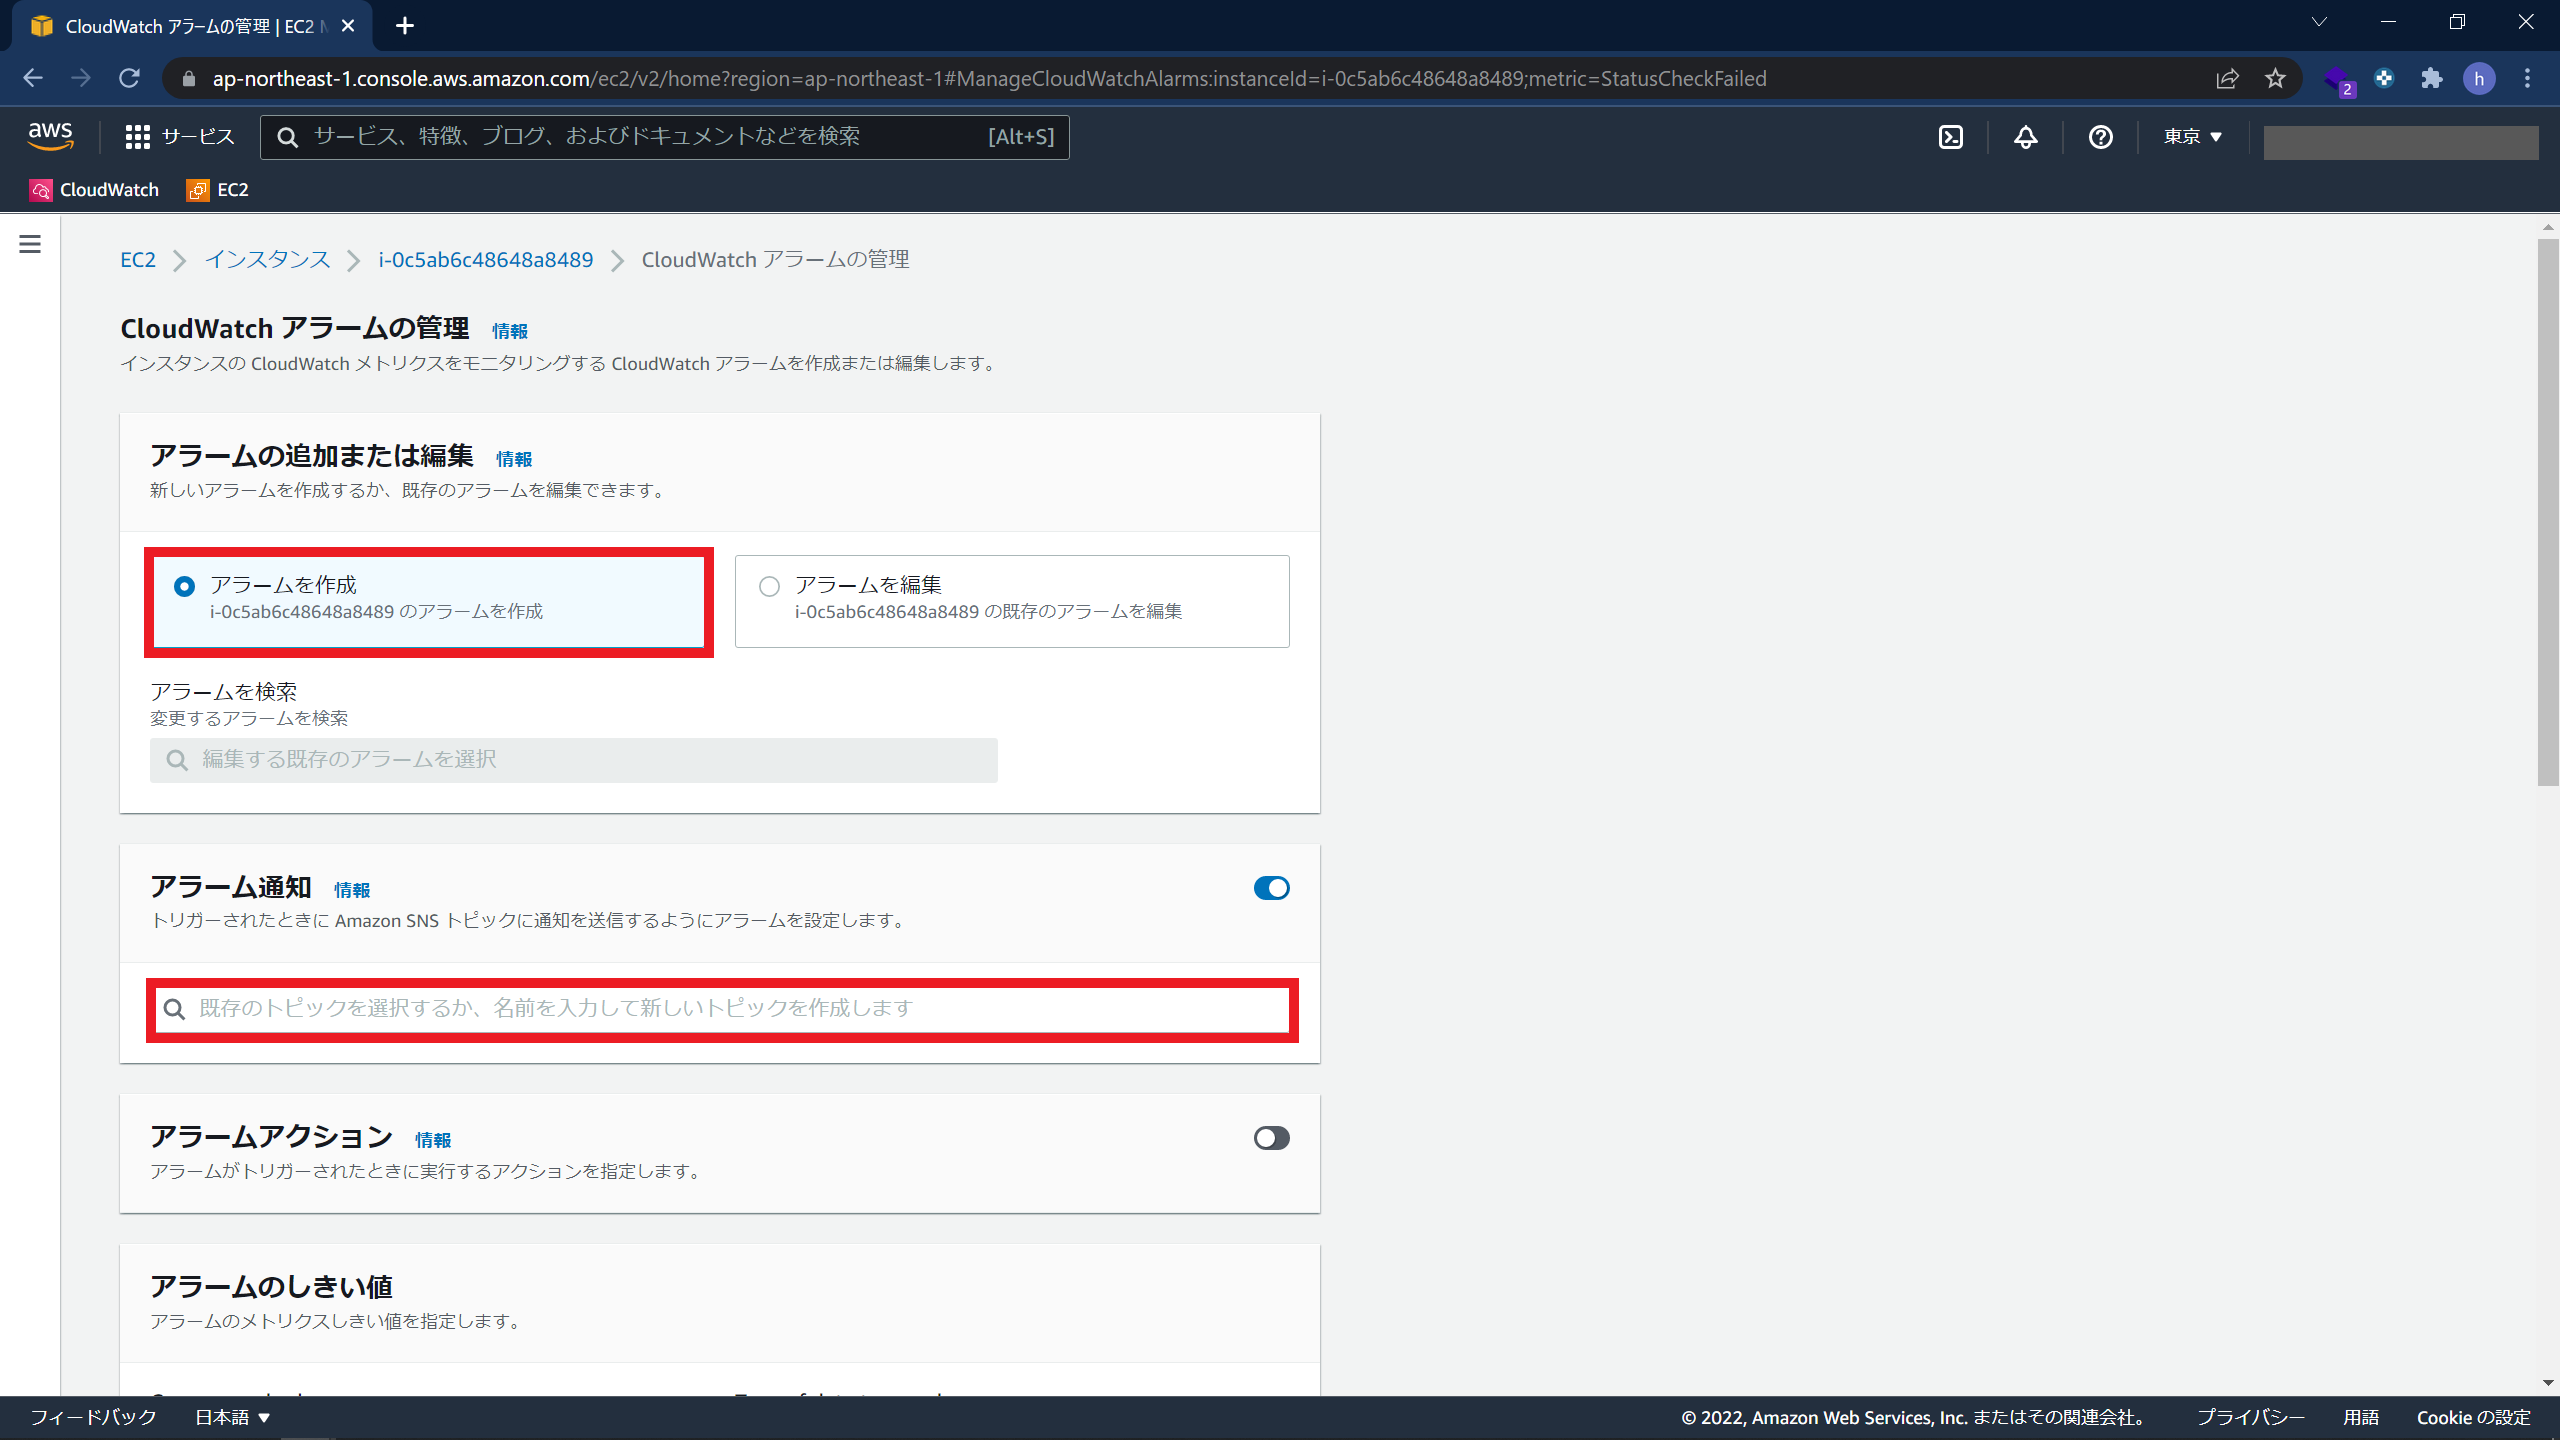Open a new browser tab with plus

click(405, 26)
